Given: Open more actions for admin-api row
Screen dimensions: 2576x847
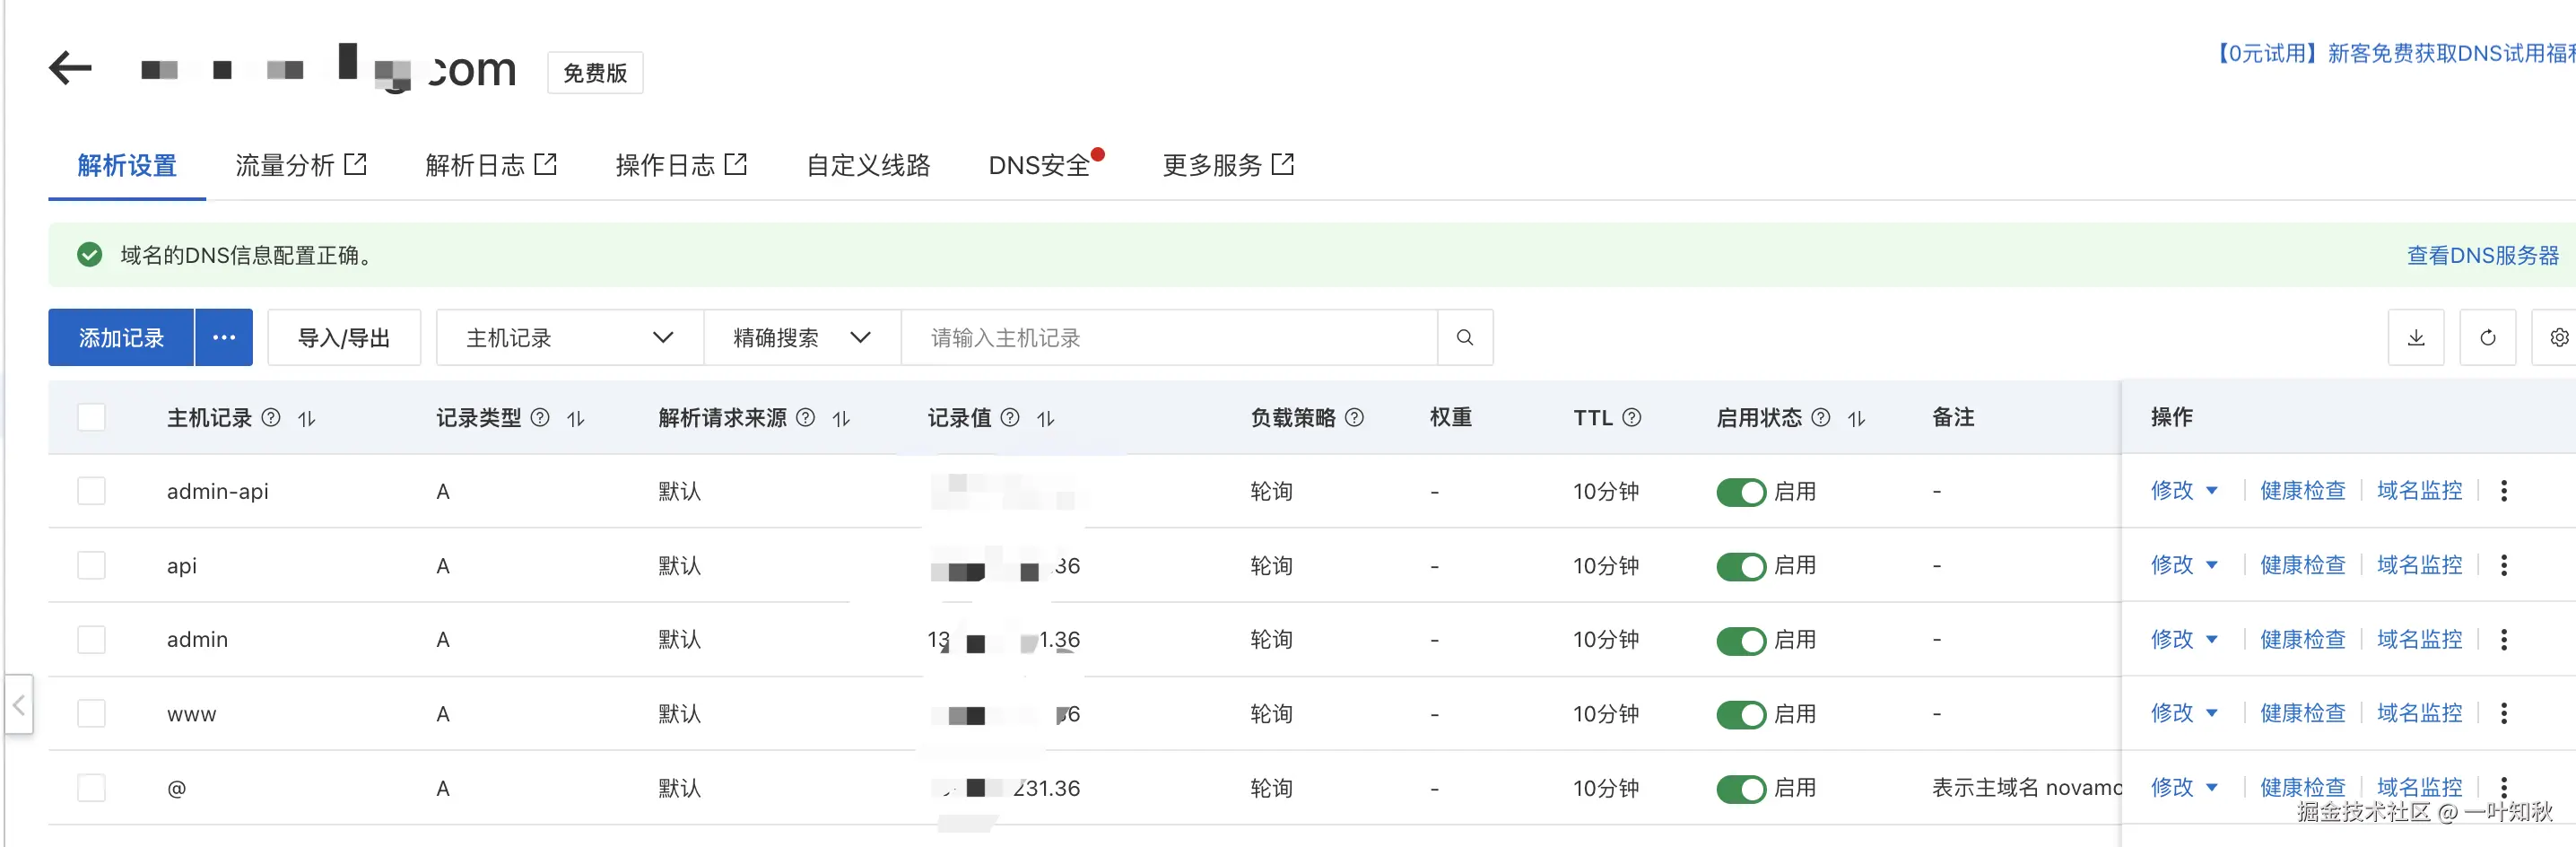Looking at the screenshot, I should [x=2503, y=491].
